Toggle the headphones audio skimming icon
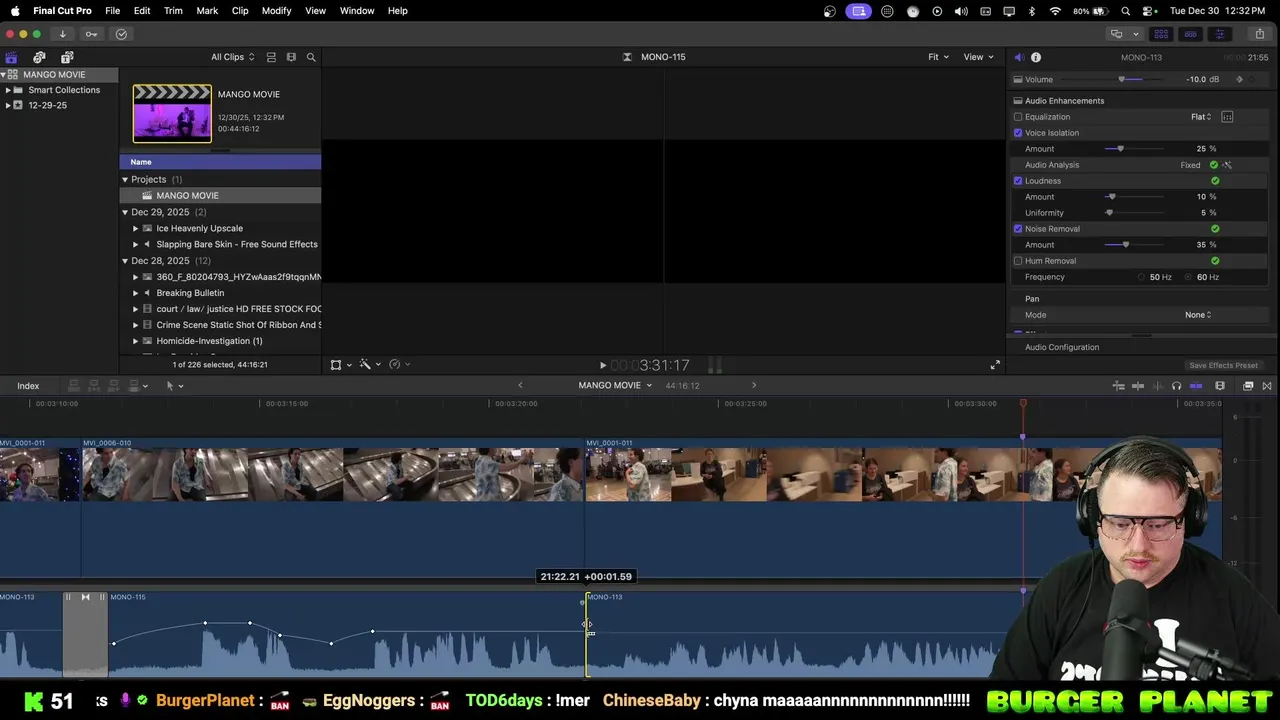Viewport: 1280px width, 720px height. point(1176,386)
